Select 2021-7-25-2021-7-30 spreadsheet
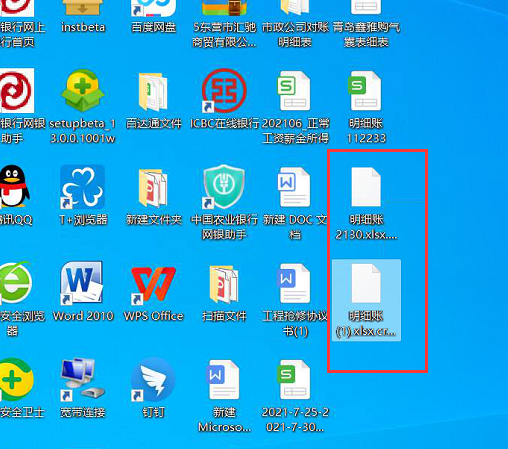 pos(295,380)
